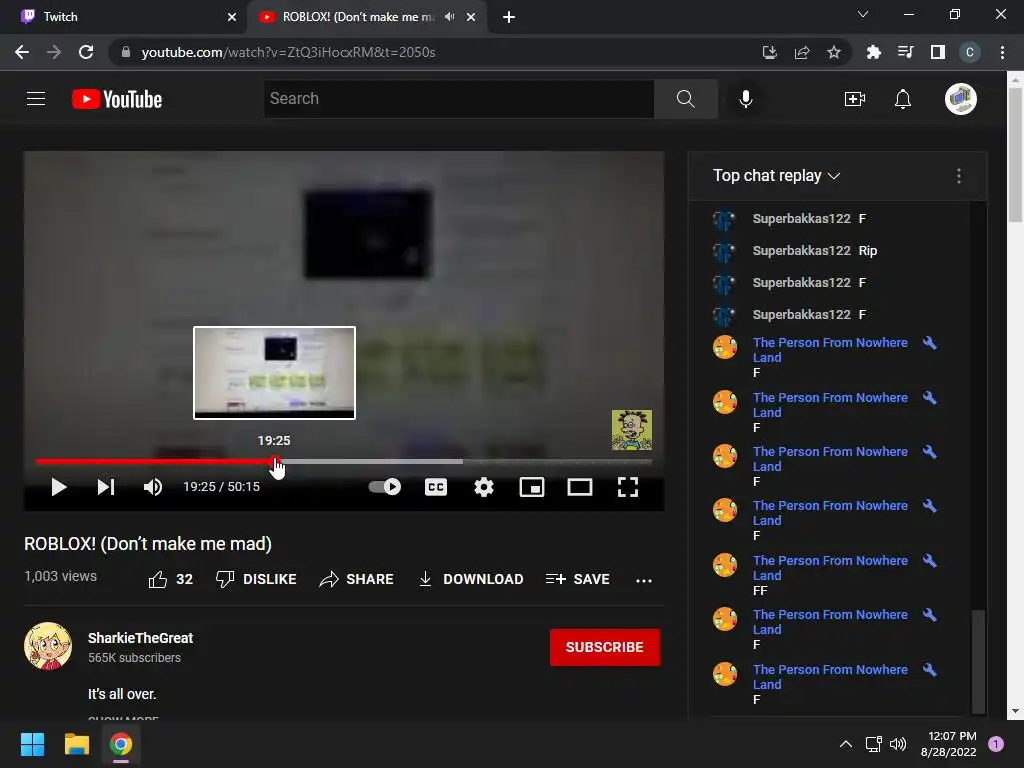Open SharkieTheGreat channel name link
This screenshot has height=768, width=1024.
140,638
